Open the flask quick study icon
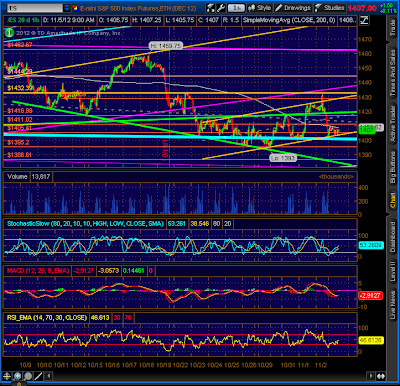 click(x=211, y=7)
